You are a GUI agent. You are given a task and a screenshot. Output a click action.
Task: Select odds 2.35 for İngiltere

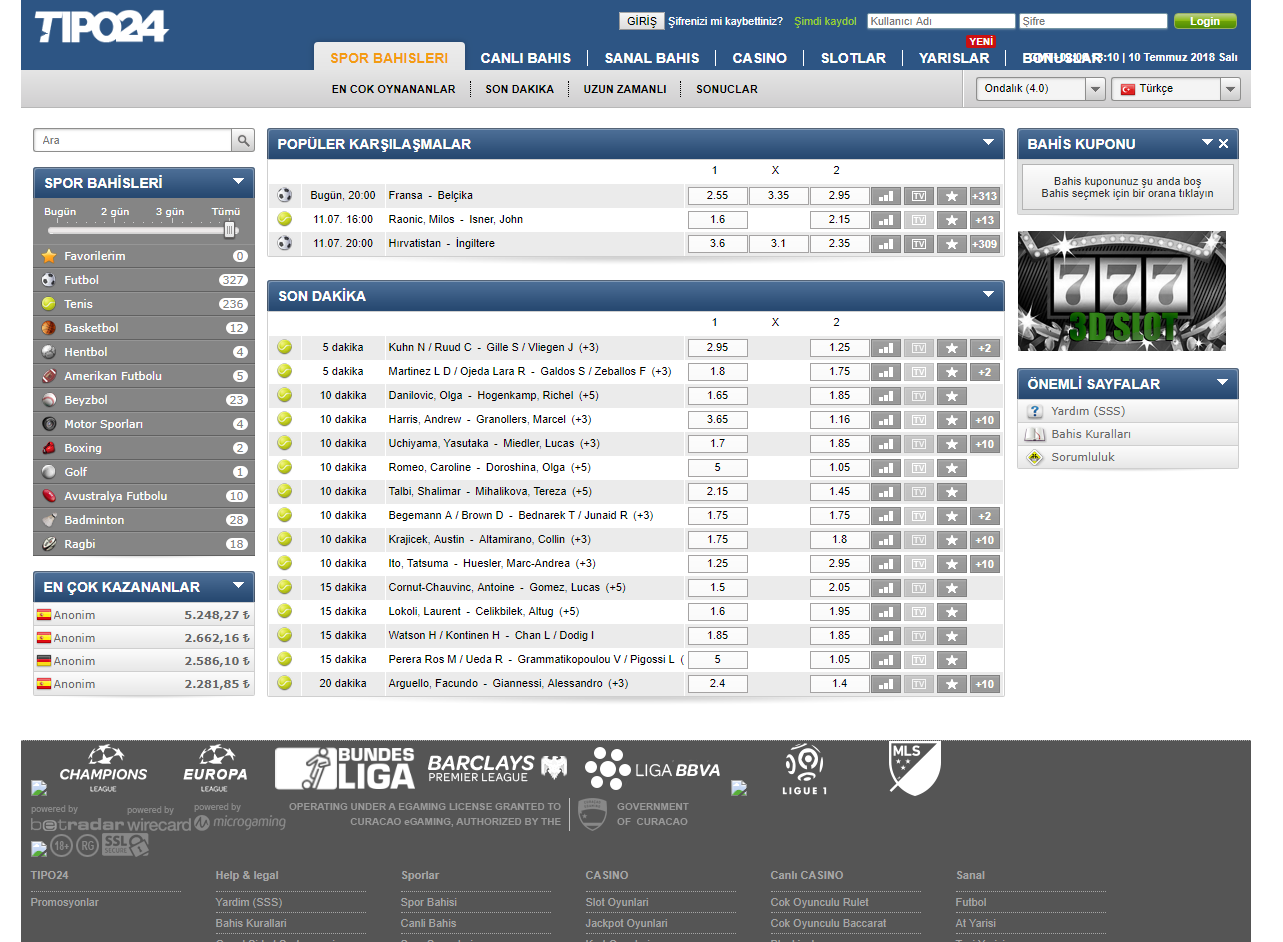tap(840, 244)
